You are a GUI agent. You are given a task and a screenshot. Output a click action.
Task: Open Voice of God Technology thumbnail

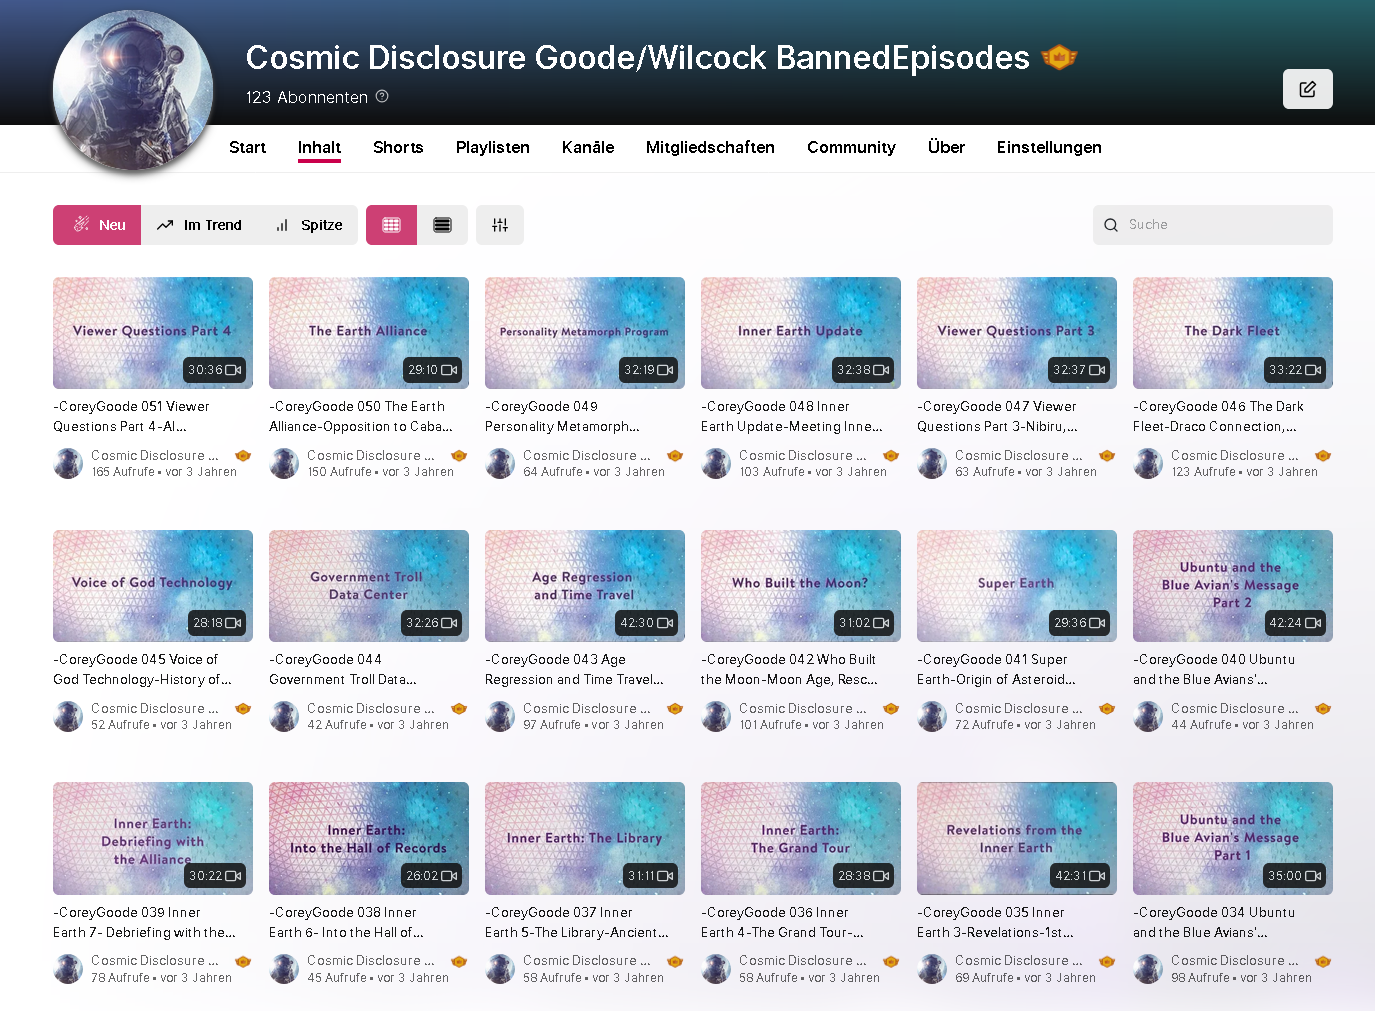pos(153,586)
